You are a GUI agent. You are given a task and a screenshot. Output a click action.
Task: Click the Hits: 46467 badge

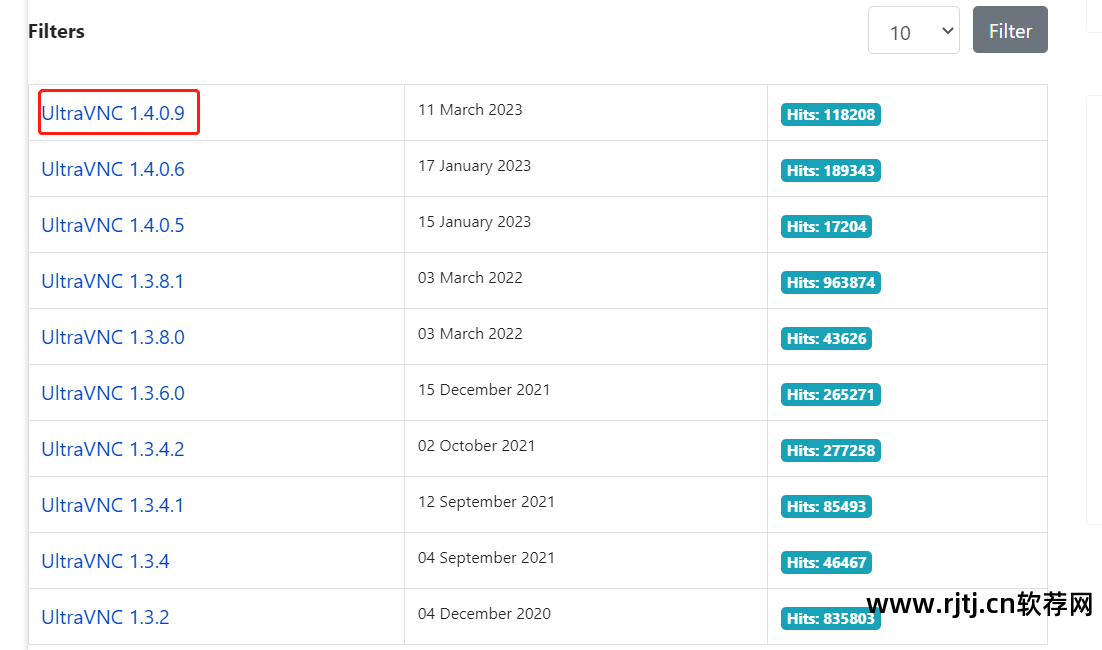826,562
